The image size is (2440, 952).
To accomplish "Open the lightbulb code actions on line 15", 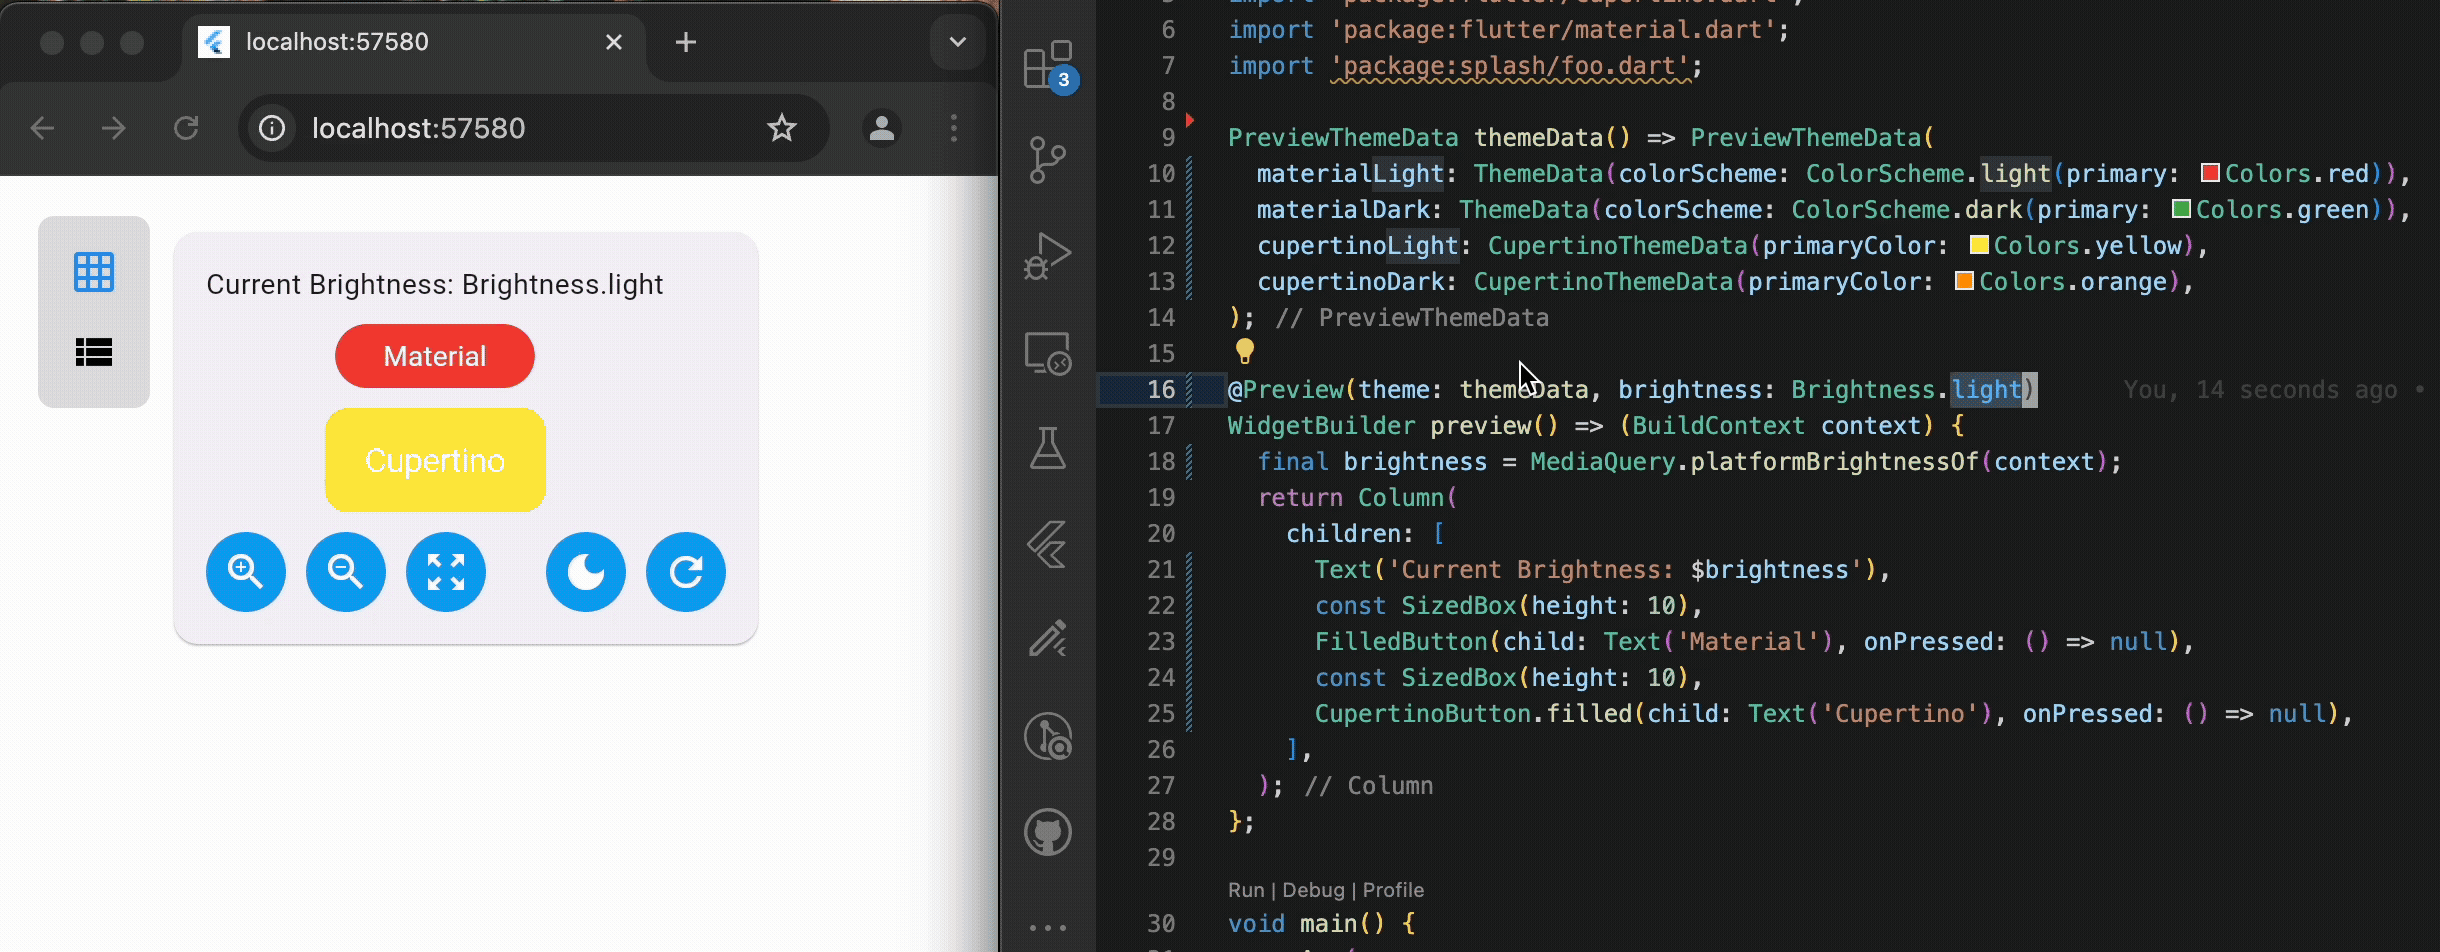I will pos(1244,350).
